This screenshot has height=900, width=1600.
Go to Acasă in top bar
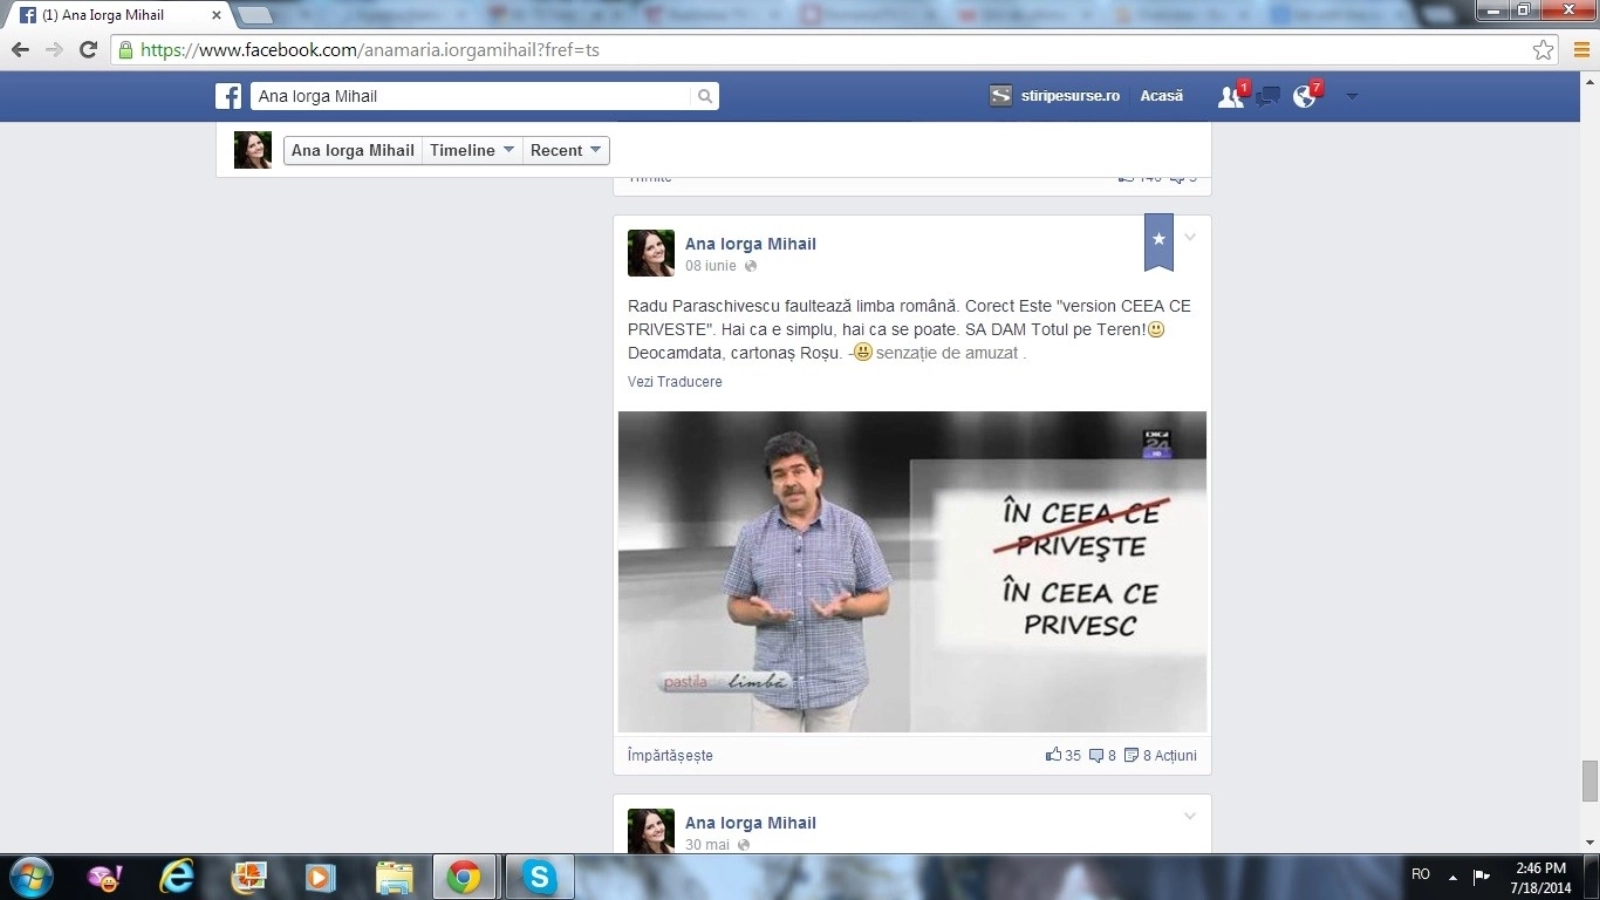coord(1161,96)
